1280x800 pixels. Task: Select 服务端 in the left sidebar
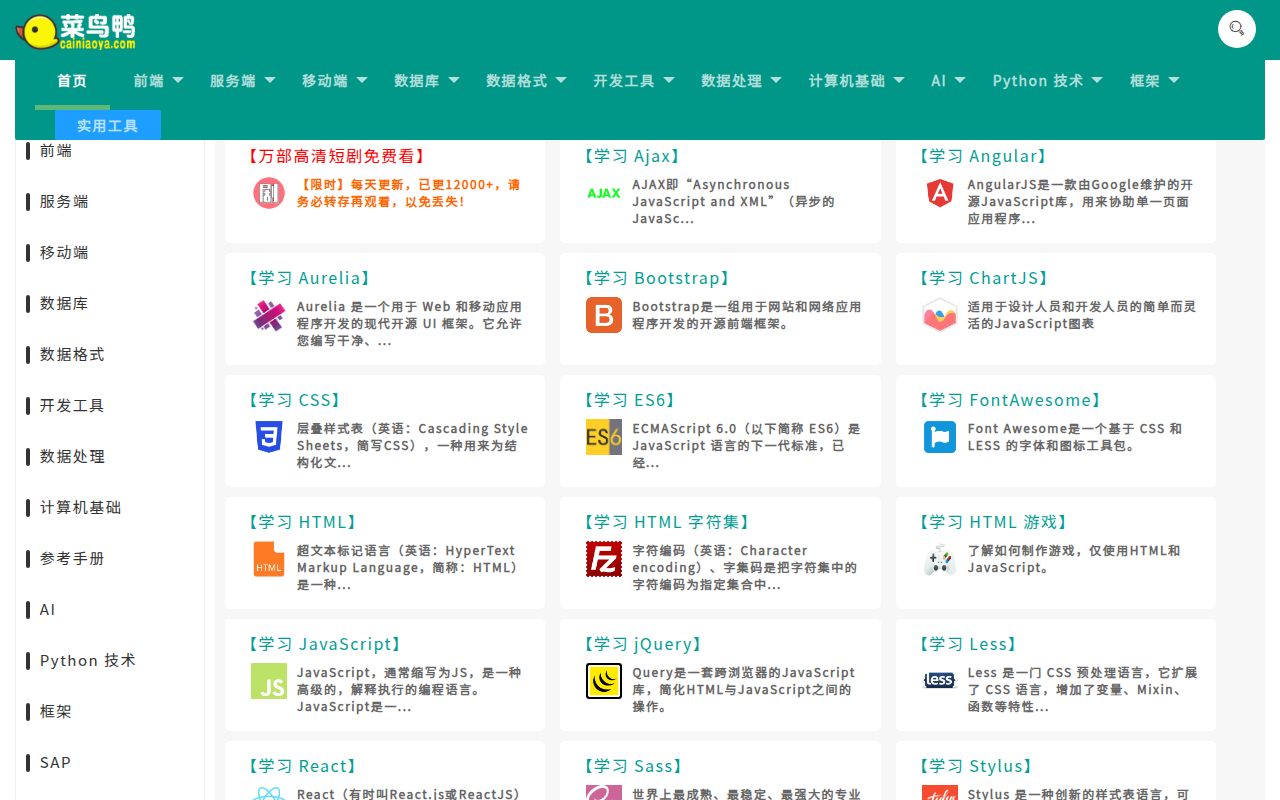click(64, 202)
